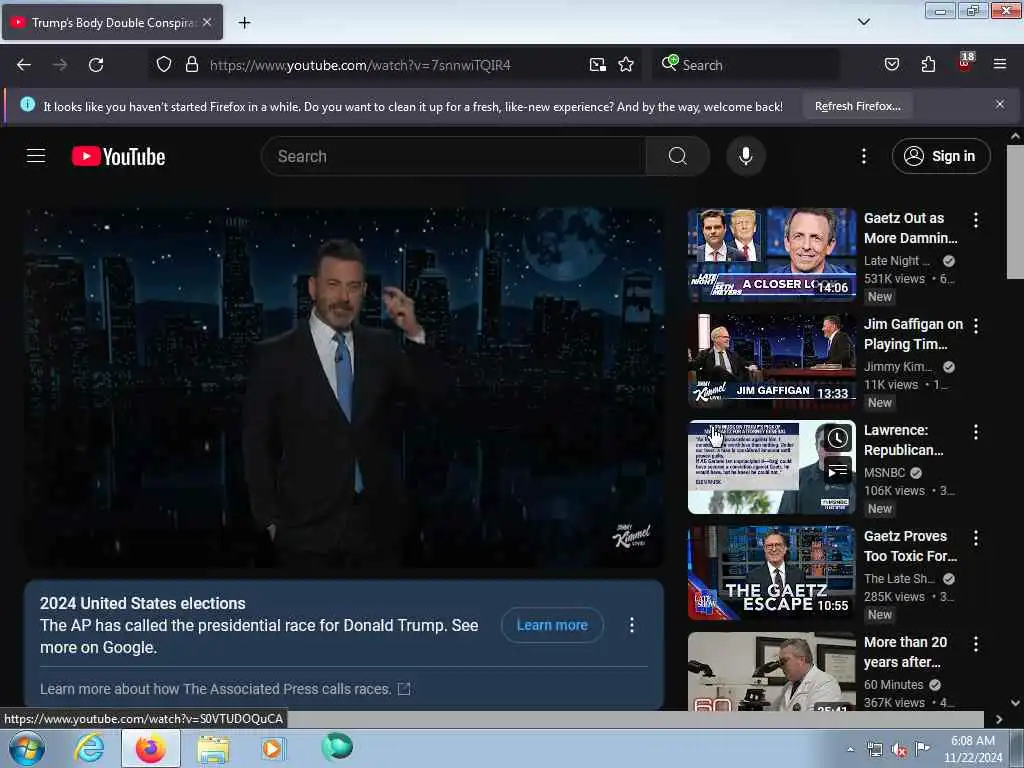Viewport: 1024px width, 768px height.
Task: Add Lawrence video to Watch later
Action: coord(837,438)
